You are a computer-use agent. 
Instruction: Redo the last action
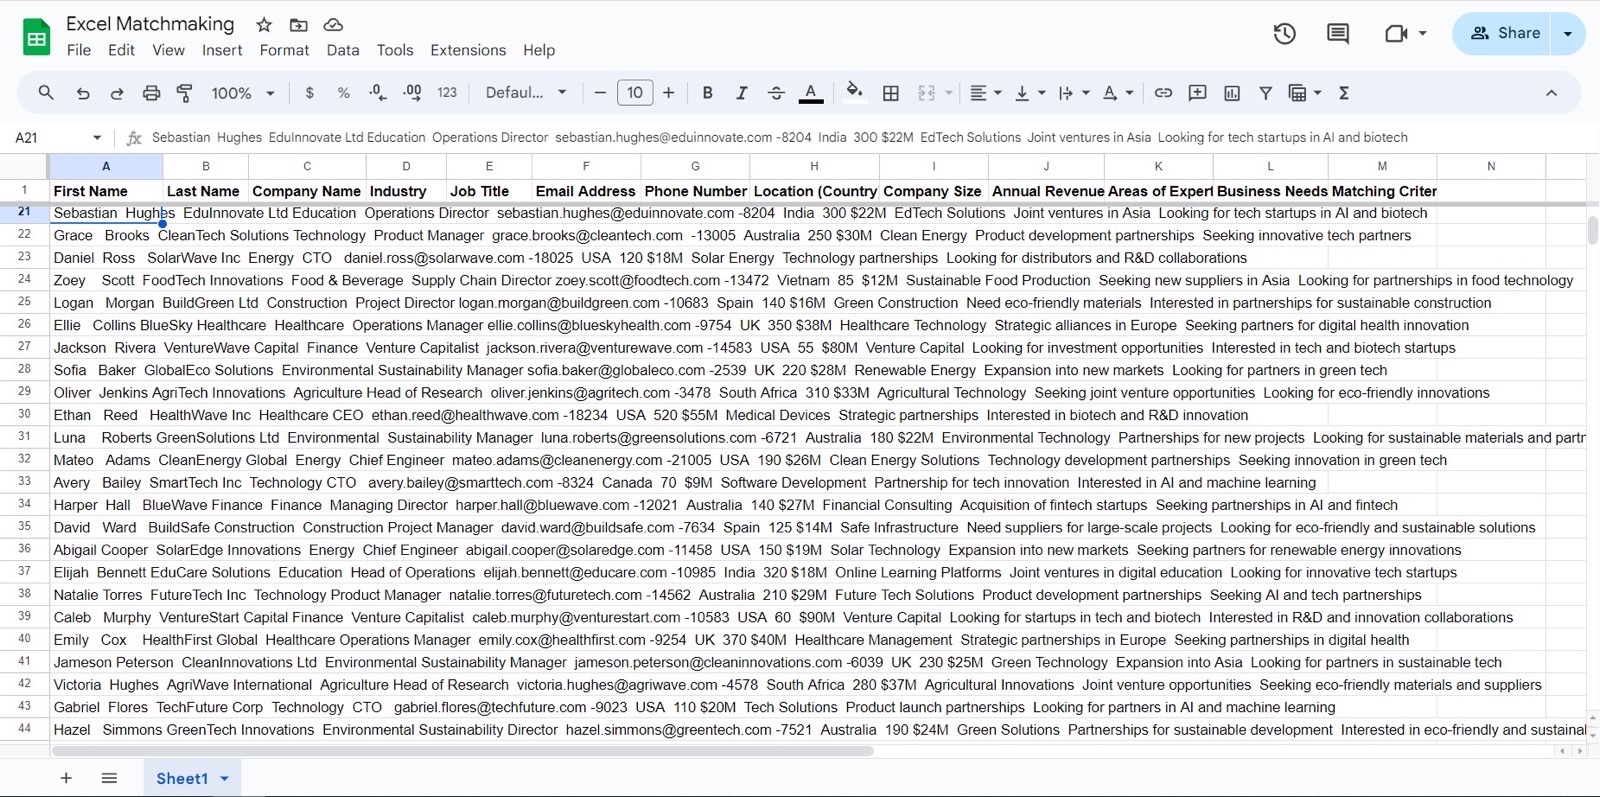(117, 93)
